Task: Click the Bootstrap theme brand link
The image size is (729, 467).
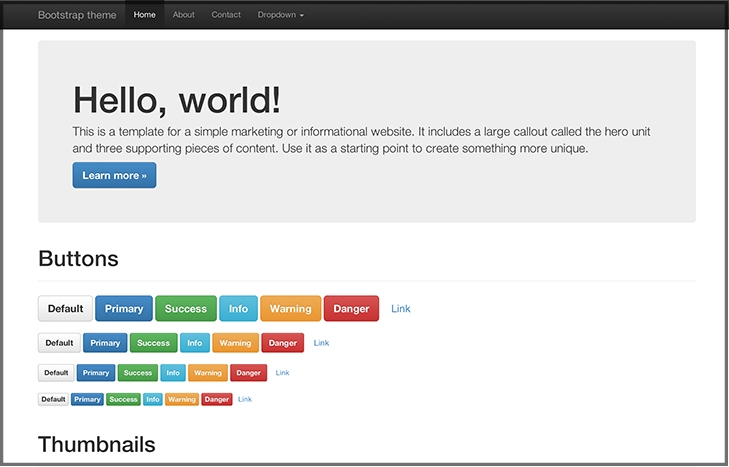Action: (78, 15)
